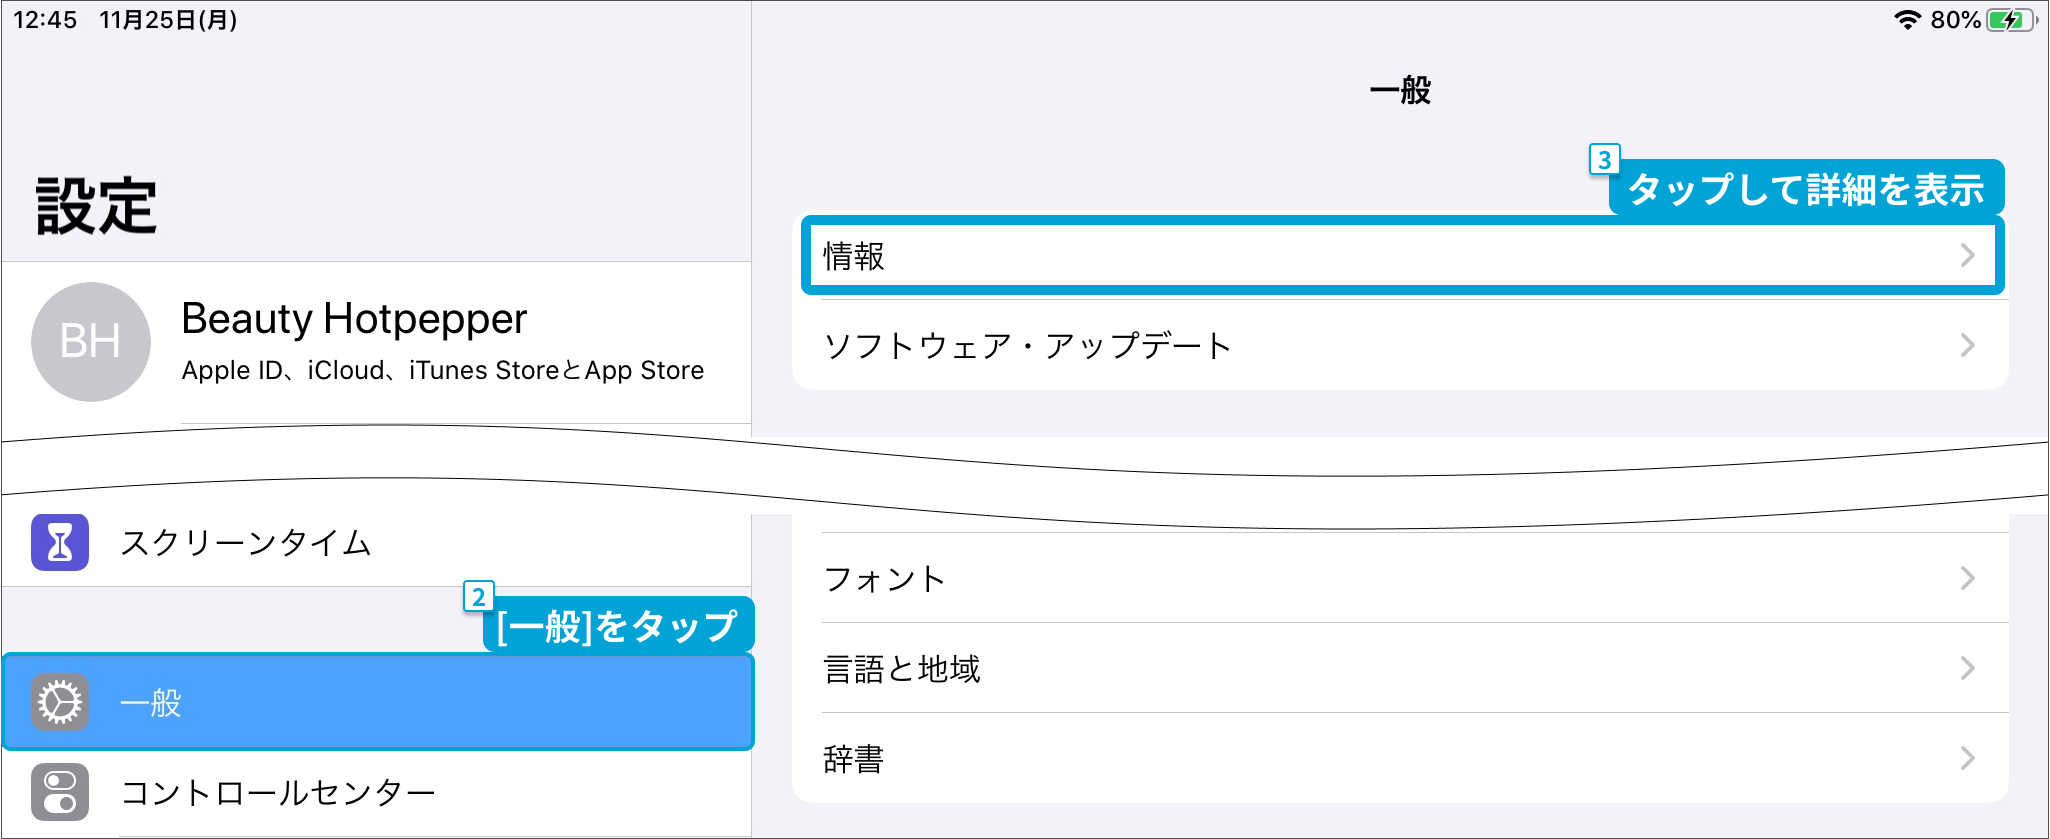Tap the General gear icon
2050x839 pixels.
[60, 702]
